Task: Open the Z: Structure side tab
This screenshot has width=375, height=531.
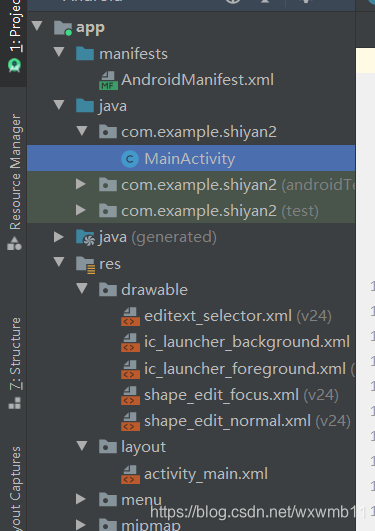Action: [x=15, y=363]
